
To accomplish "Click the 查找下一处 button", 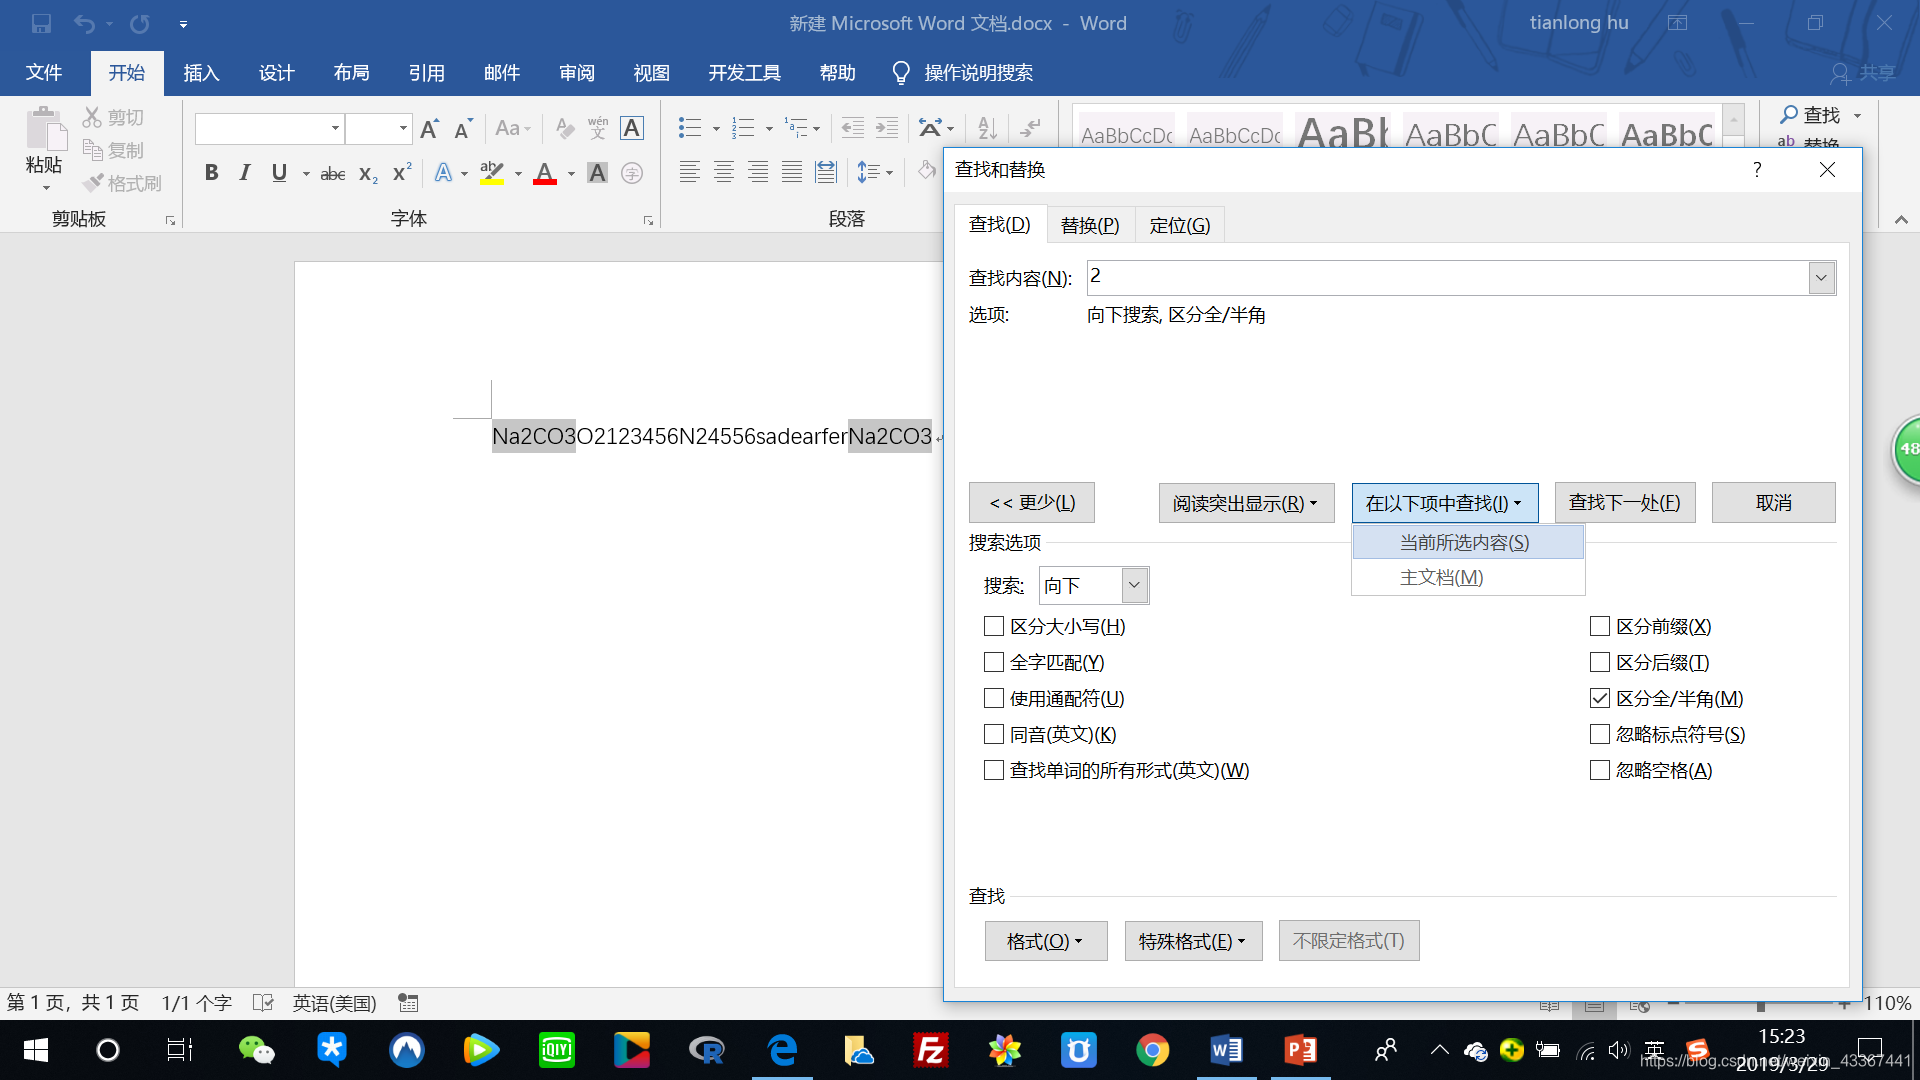I will click(x=1624, y=503).
